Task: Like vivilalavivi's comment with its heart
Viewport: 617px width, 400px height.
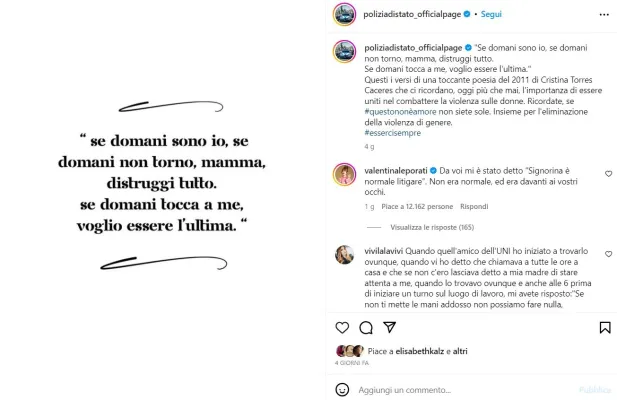Action: pos(608,254)
